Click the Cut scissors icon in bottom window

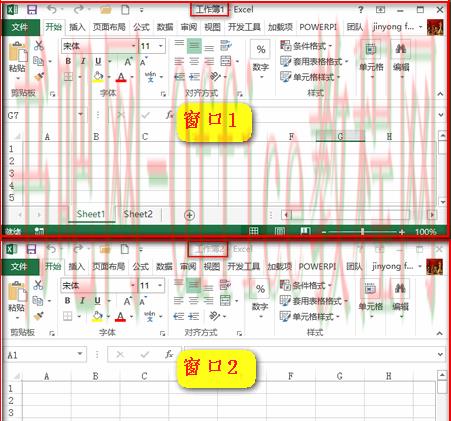[38, 284]
